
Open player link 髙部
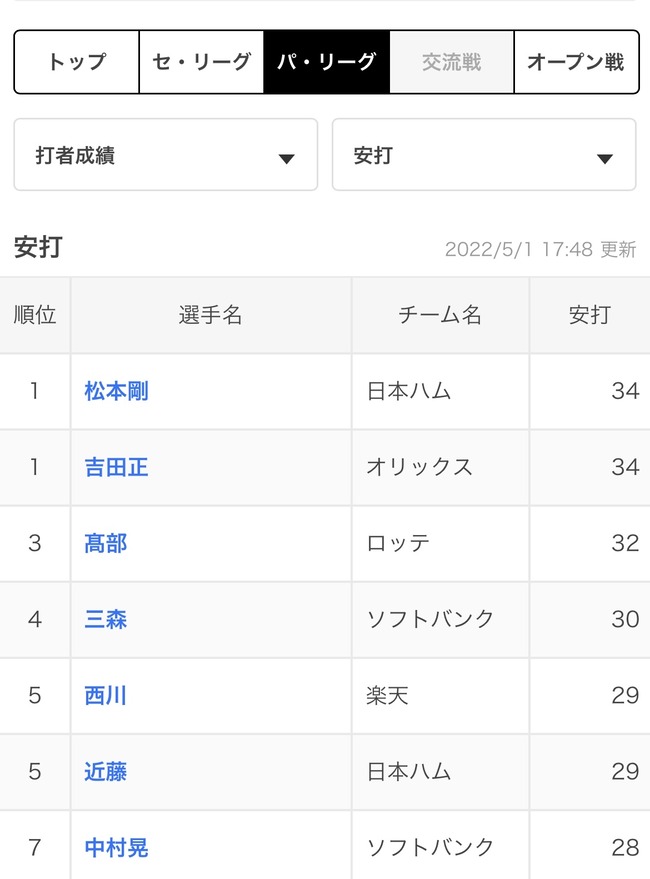(x=105, y=543)
